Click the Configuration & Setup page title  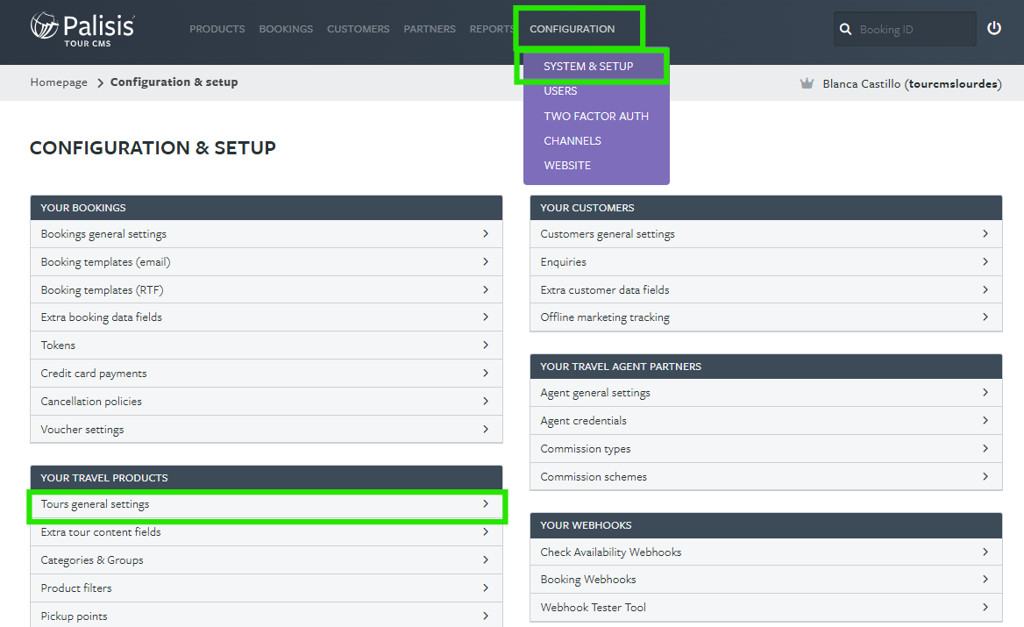click(x=153, y=148)
